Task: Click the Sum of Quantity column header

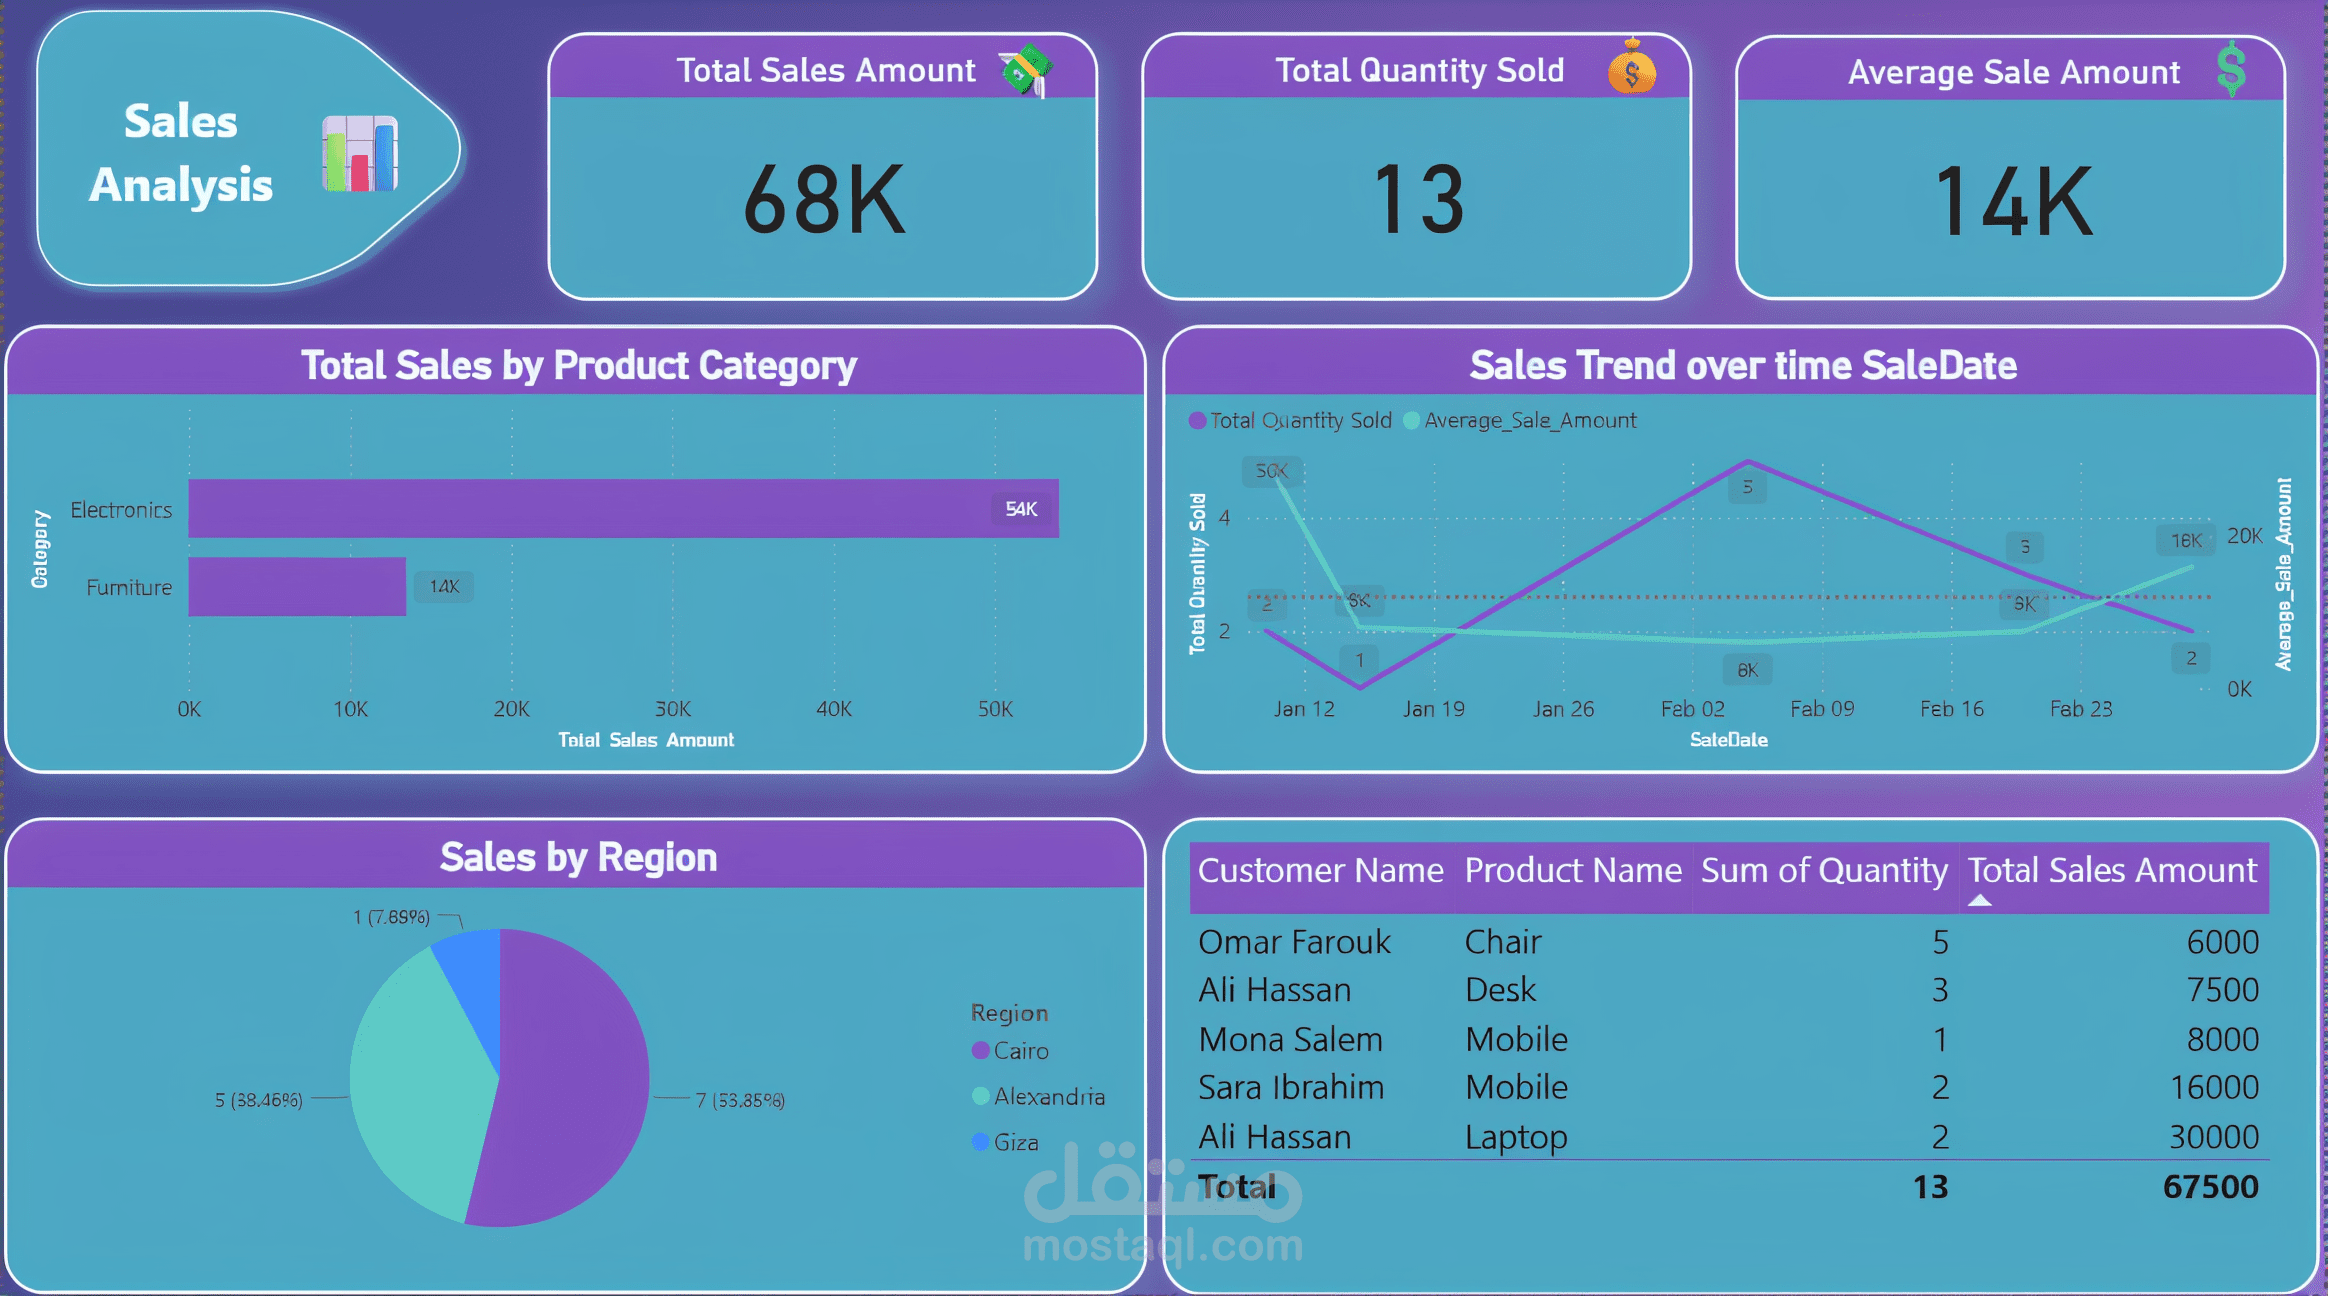Action: pyautogui.click(x=1824, y=870)
